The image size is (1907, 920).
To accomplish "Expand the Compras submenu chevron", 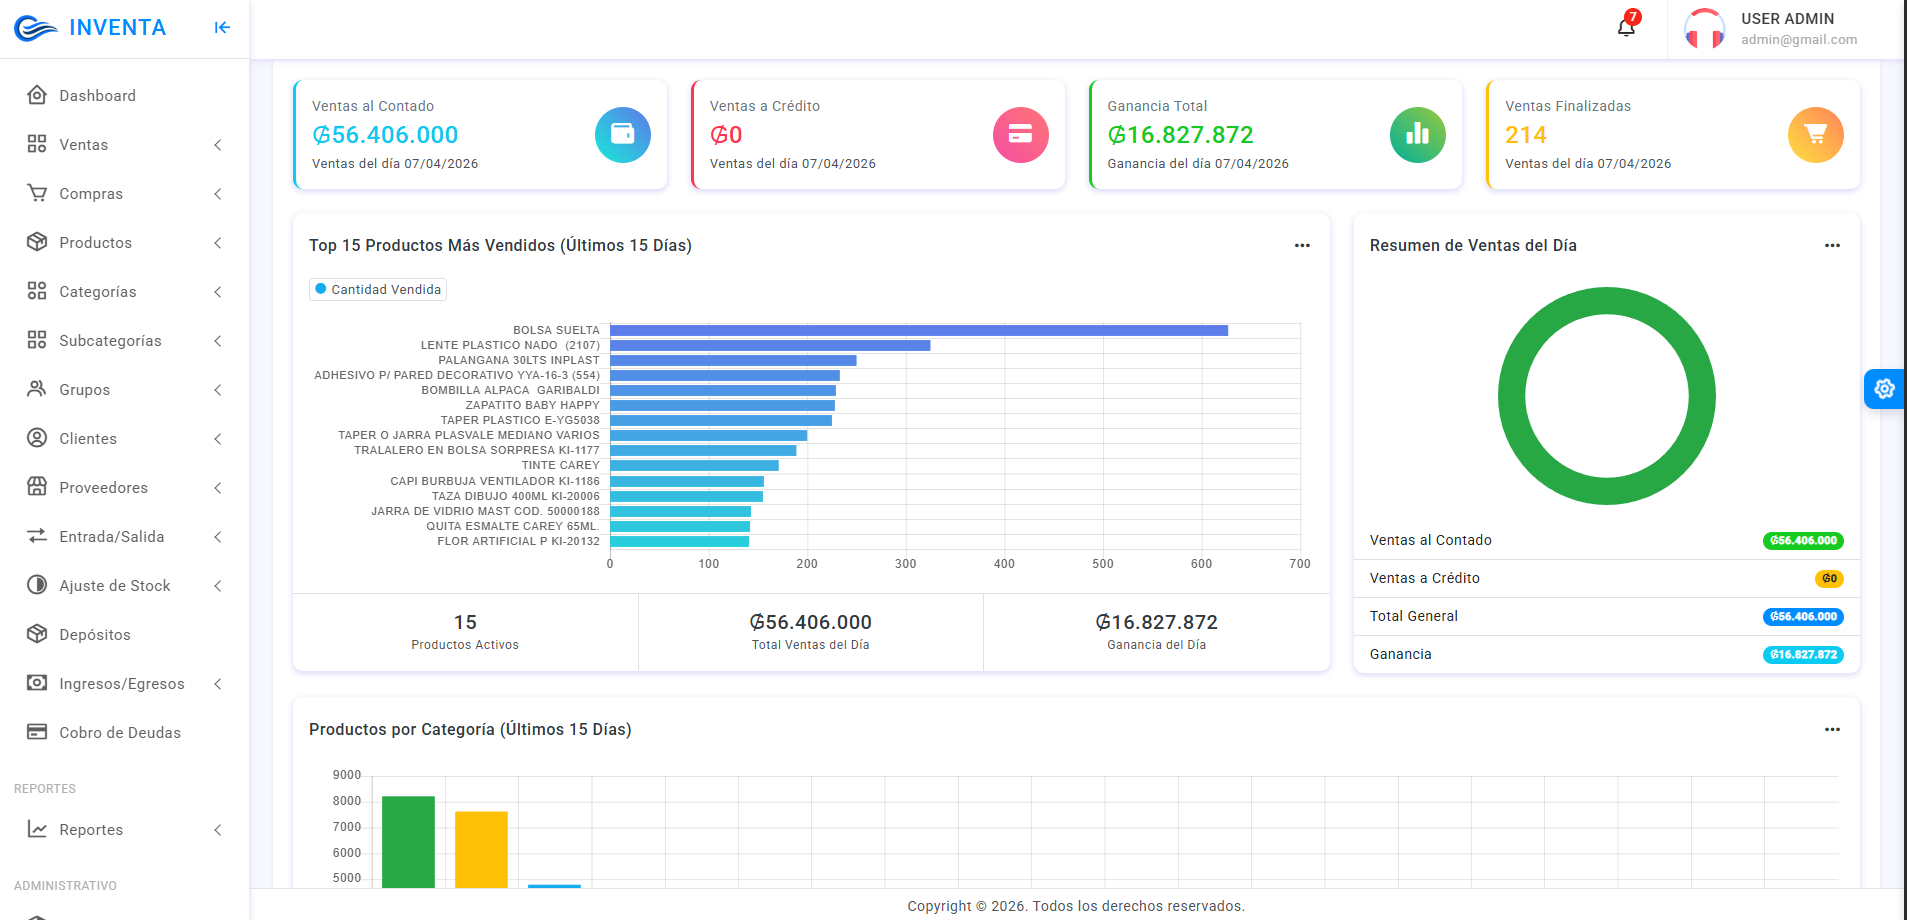I will tap(218, 194).
